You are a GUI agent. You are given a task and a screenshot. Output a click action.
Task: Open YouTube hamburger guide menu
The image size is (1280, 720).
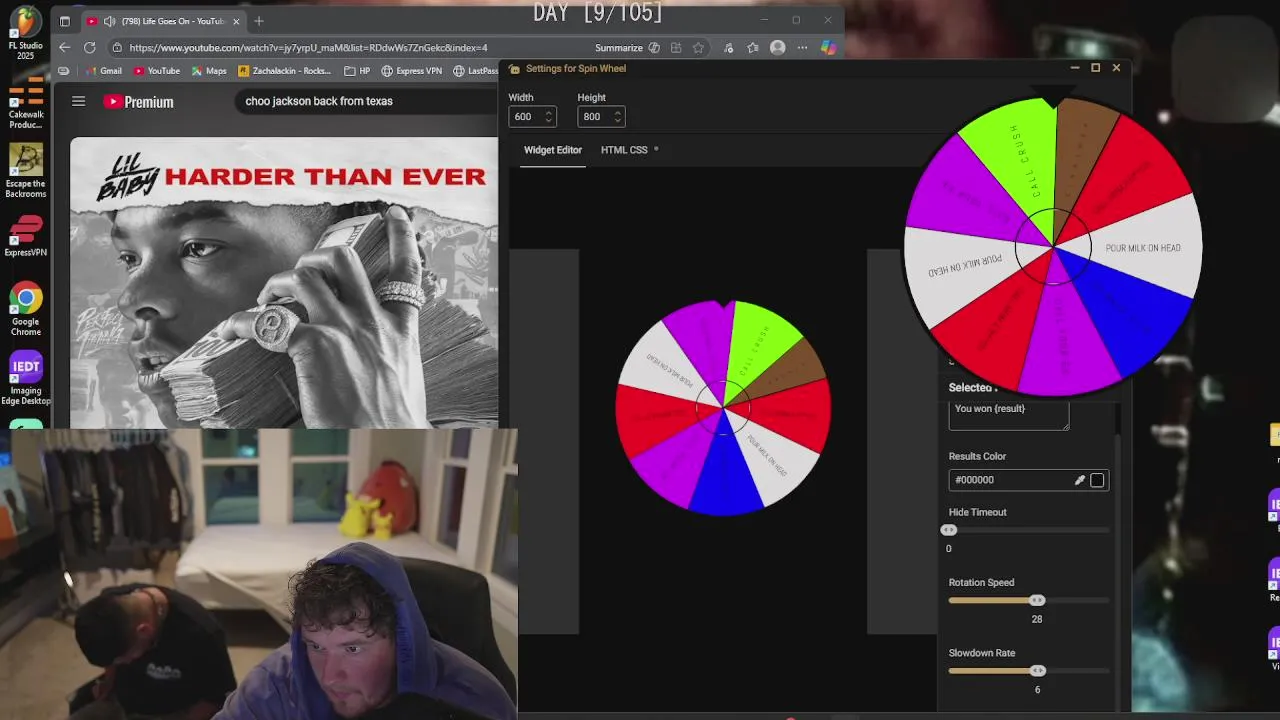point(78,101)
